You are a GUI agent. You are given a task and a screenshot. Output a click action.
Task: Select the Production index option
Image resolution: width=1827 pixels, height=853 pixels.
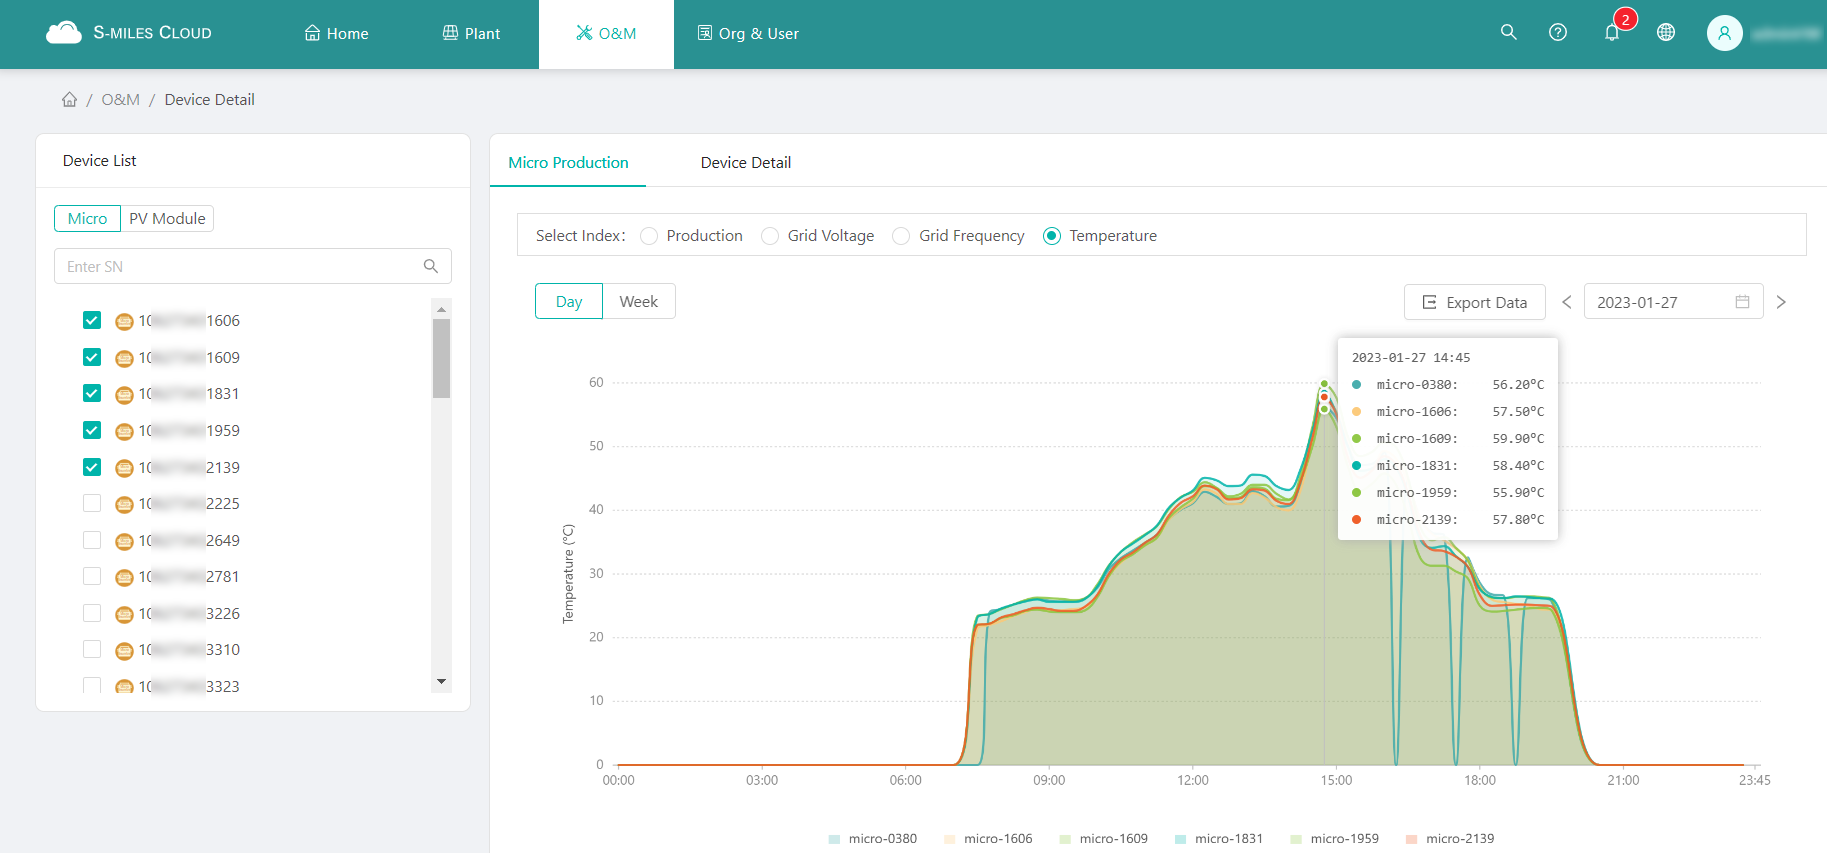(649, 236)
